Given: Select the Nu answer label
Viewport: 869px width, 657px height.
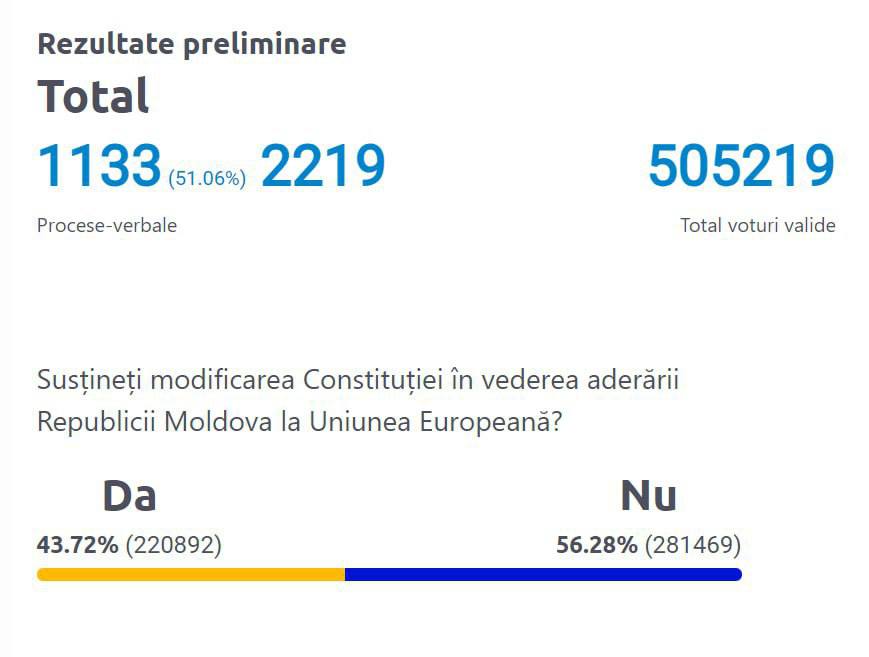Looking at the screenshot, I should pos(648,496).
